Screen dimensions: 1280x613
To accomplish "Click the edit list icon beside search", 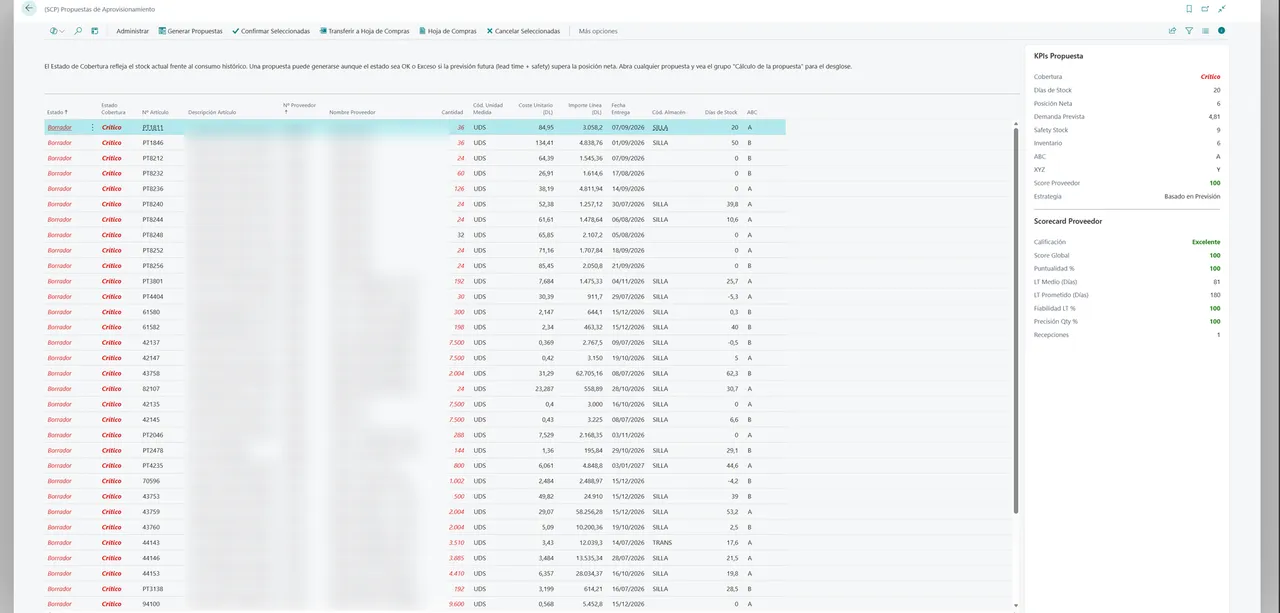I will pos(95,31).
